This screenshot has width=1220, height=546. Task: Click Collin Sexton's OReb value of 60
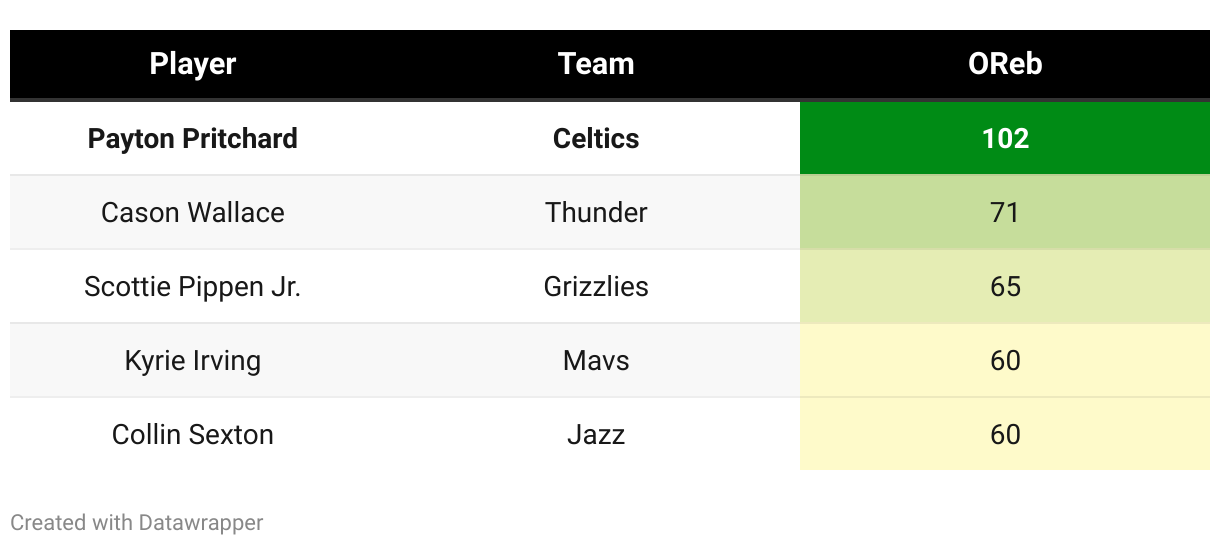[x=1004, y=434]
